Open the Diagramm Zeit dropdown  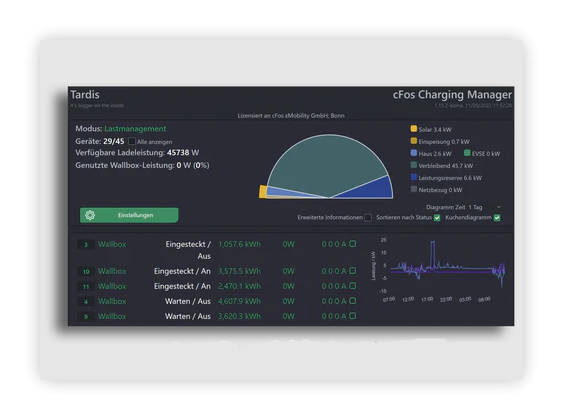click(484, 207)
